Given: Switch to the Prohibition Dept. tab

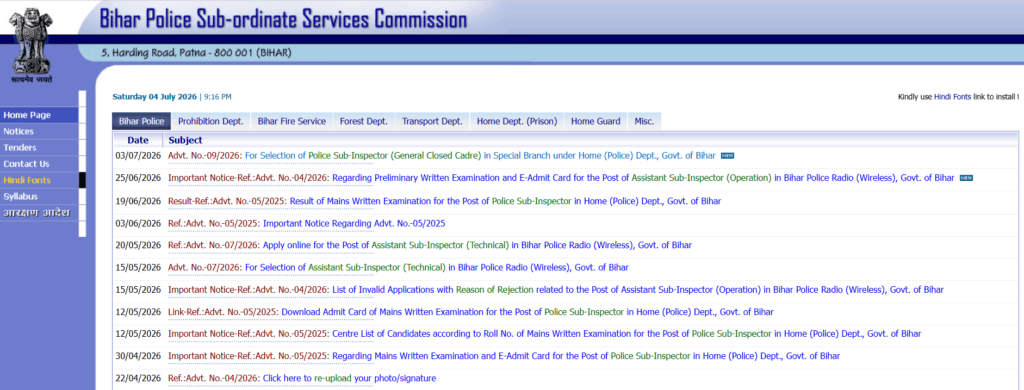Looking at the screenshot, I should coord(210,121).
